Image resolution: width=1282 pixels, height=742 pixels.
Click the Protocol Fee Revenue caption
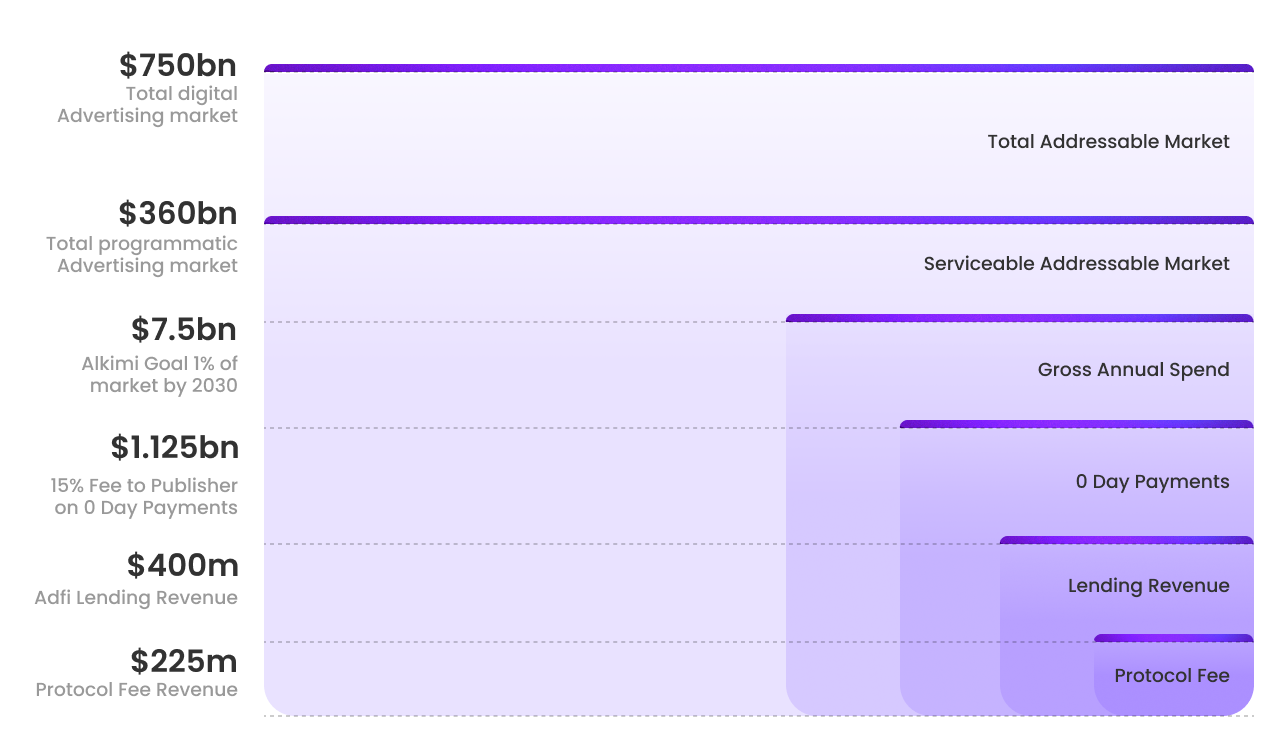(136, 690)
